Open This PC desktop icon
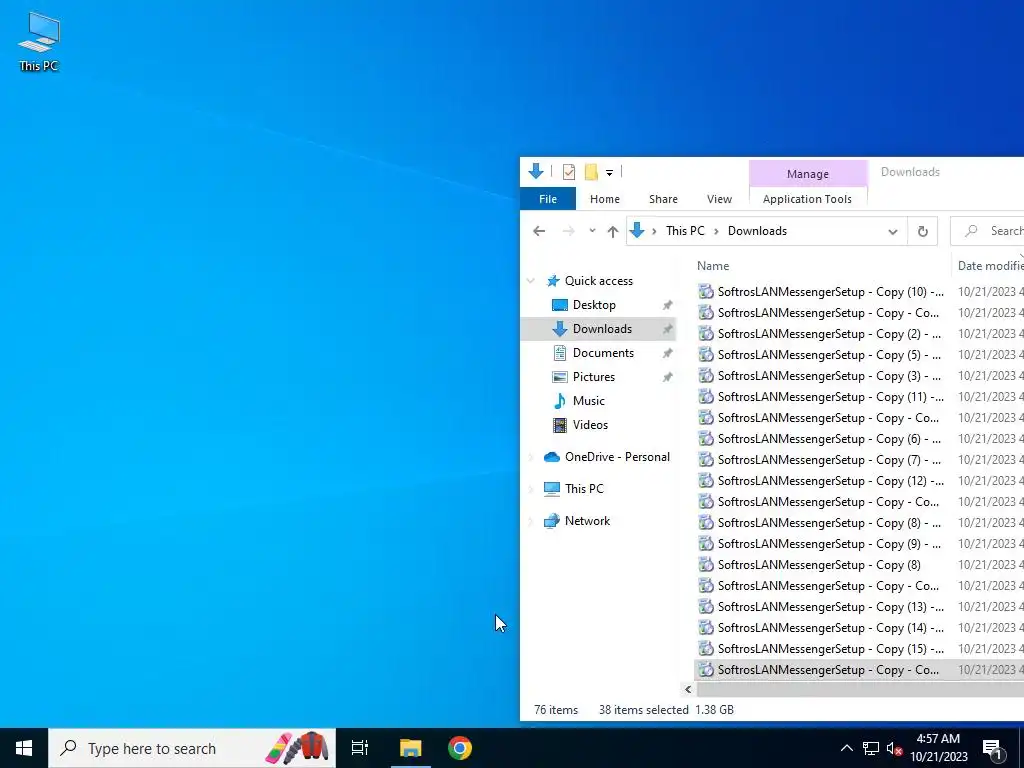Viewport: 1024px width, 768px height. (x=39, y=42)
